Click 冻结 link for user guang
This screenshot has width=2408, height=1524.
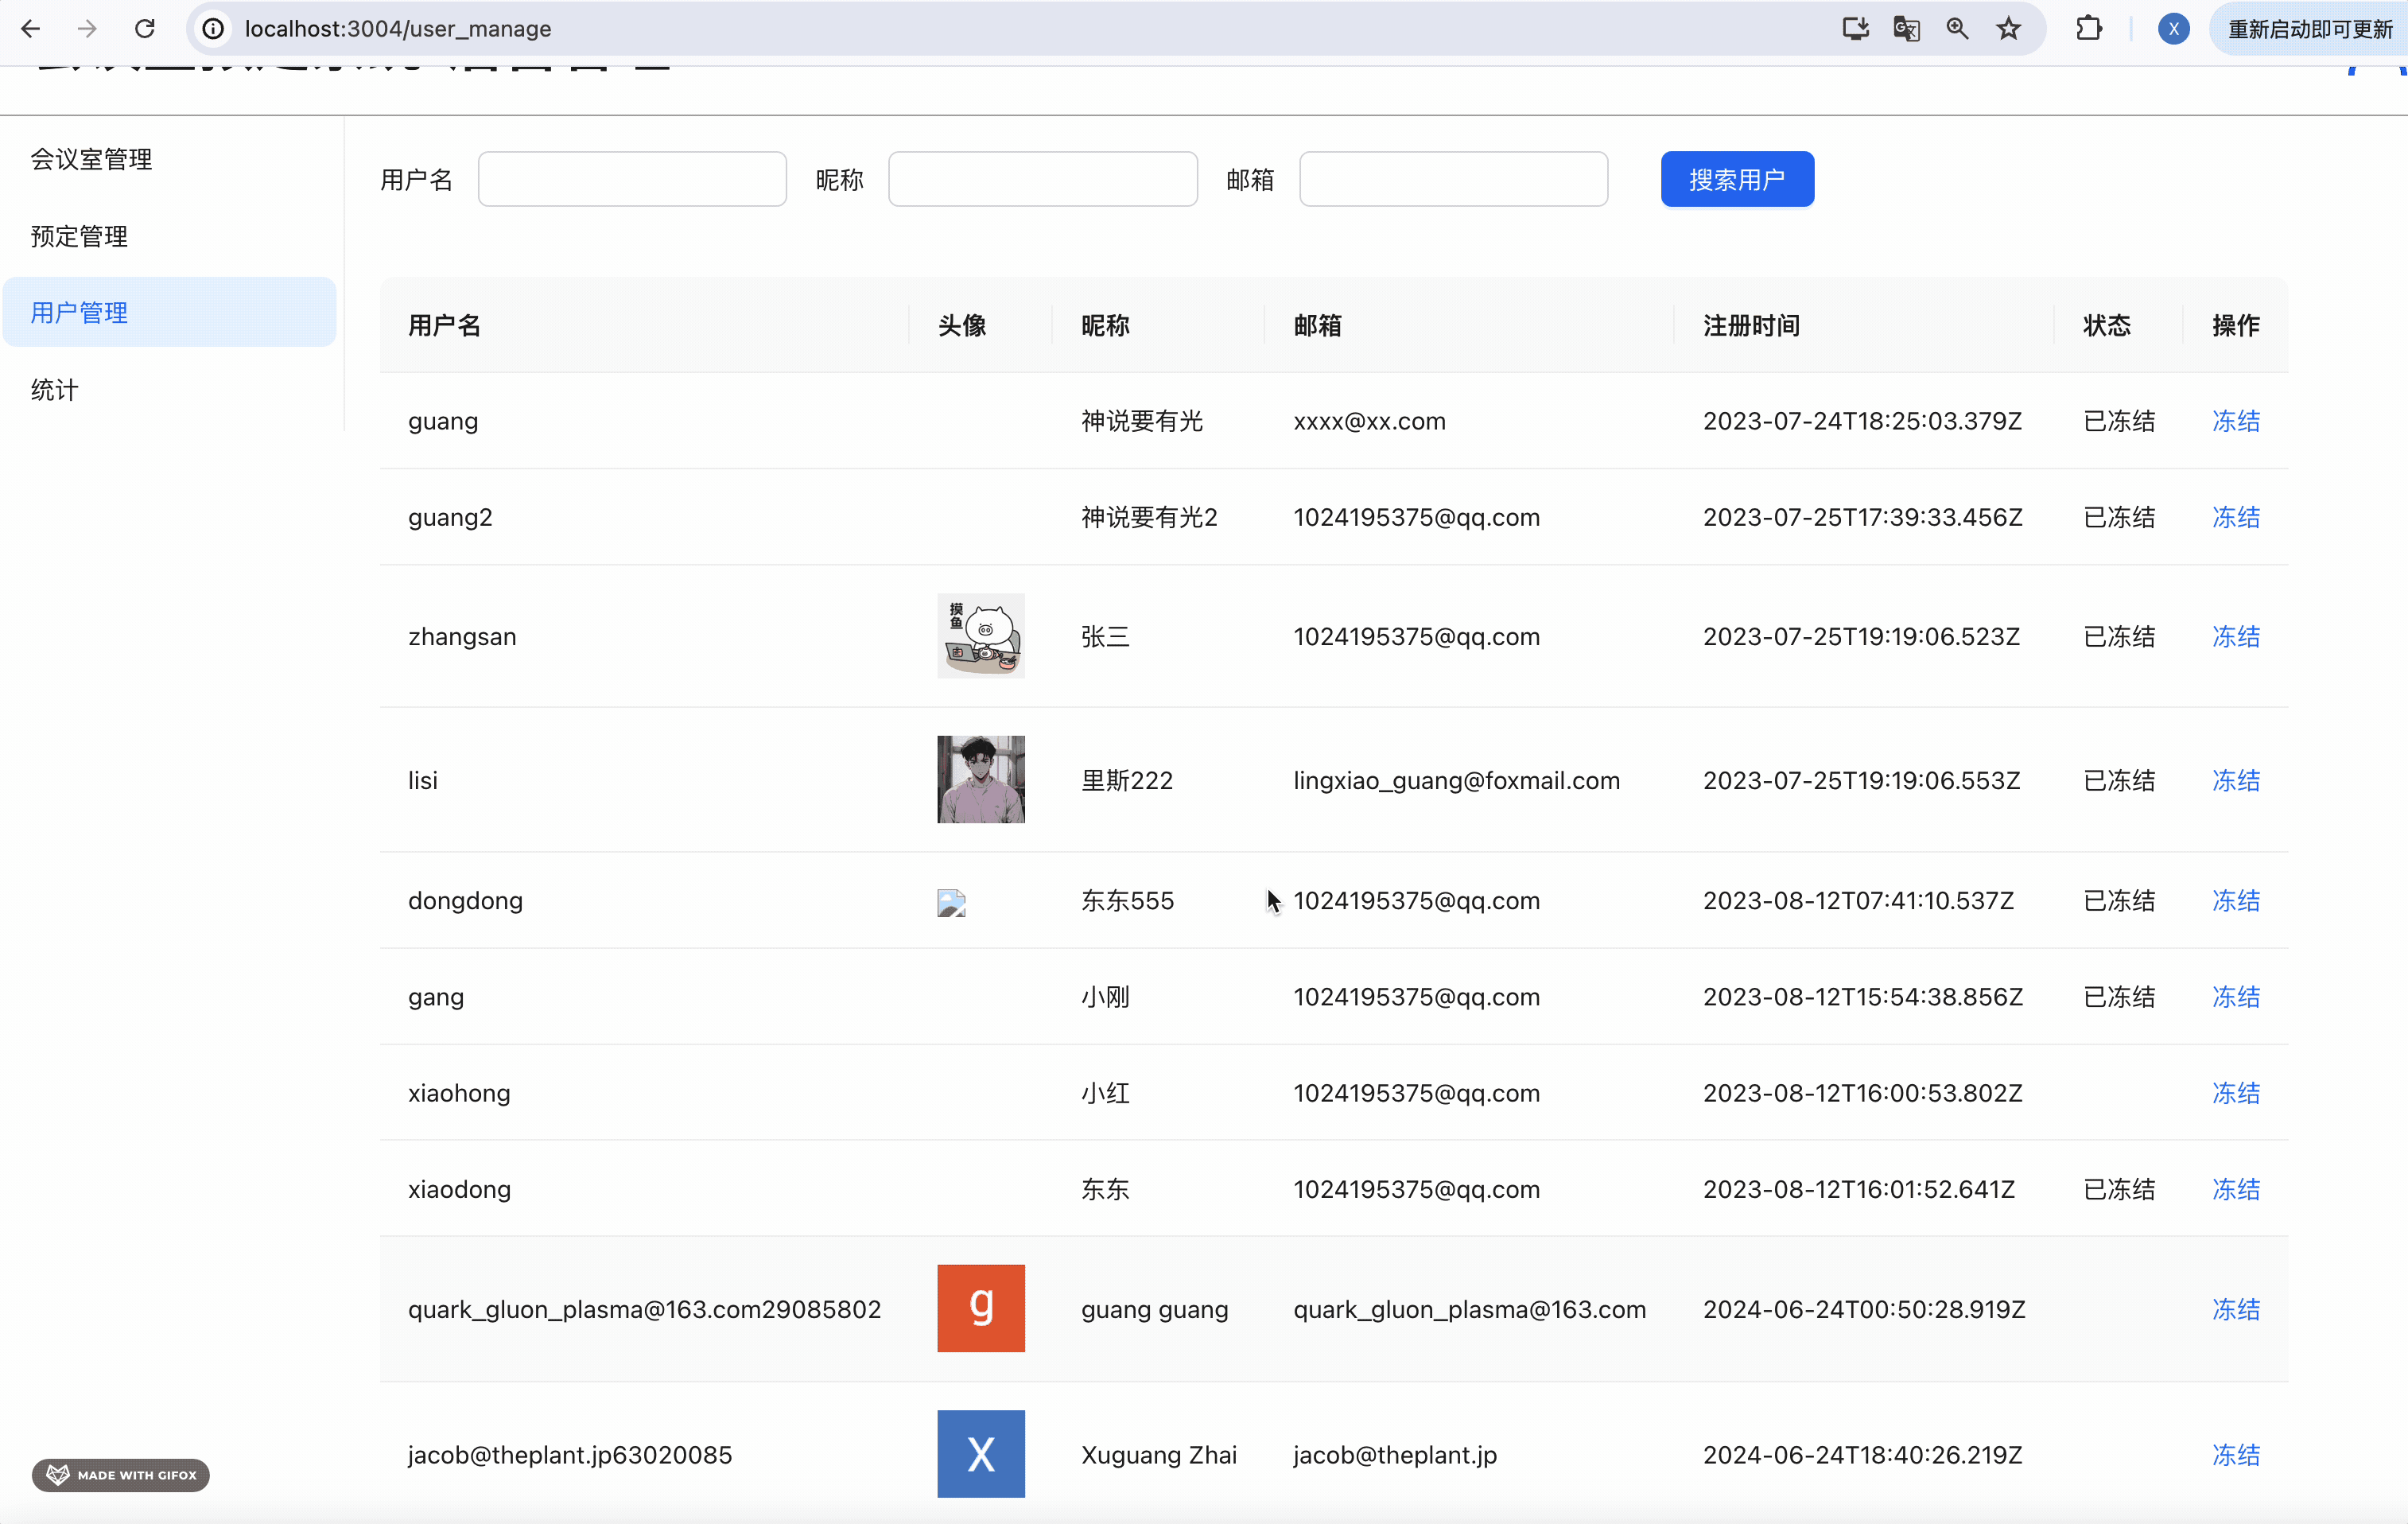(2235, 421)
